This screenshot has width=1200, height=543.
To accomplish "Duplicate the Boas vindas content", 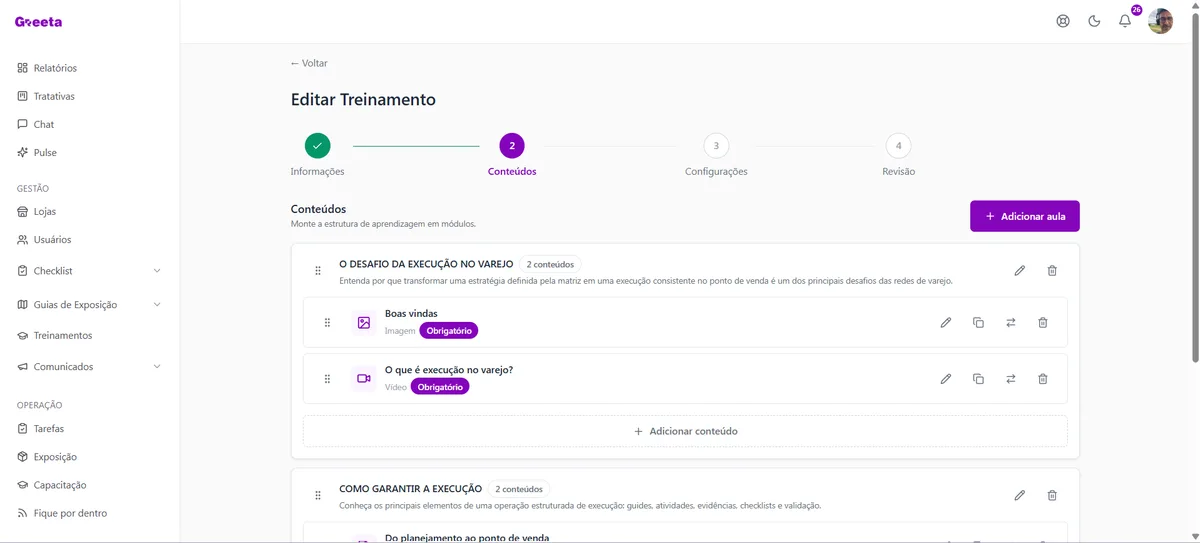I will tap(978, 323).
